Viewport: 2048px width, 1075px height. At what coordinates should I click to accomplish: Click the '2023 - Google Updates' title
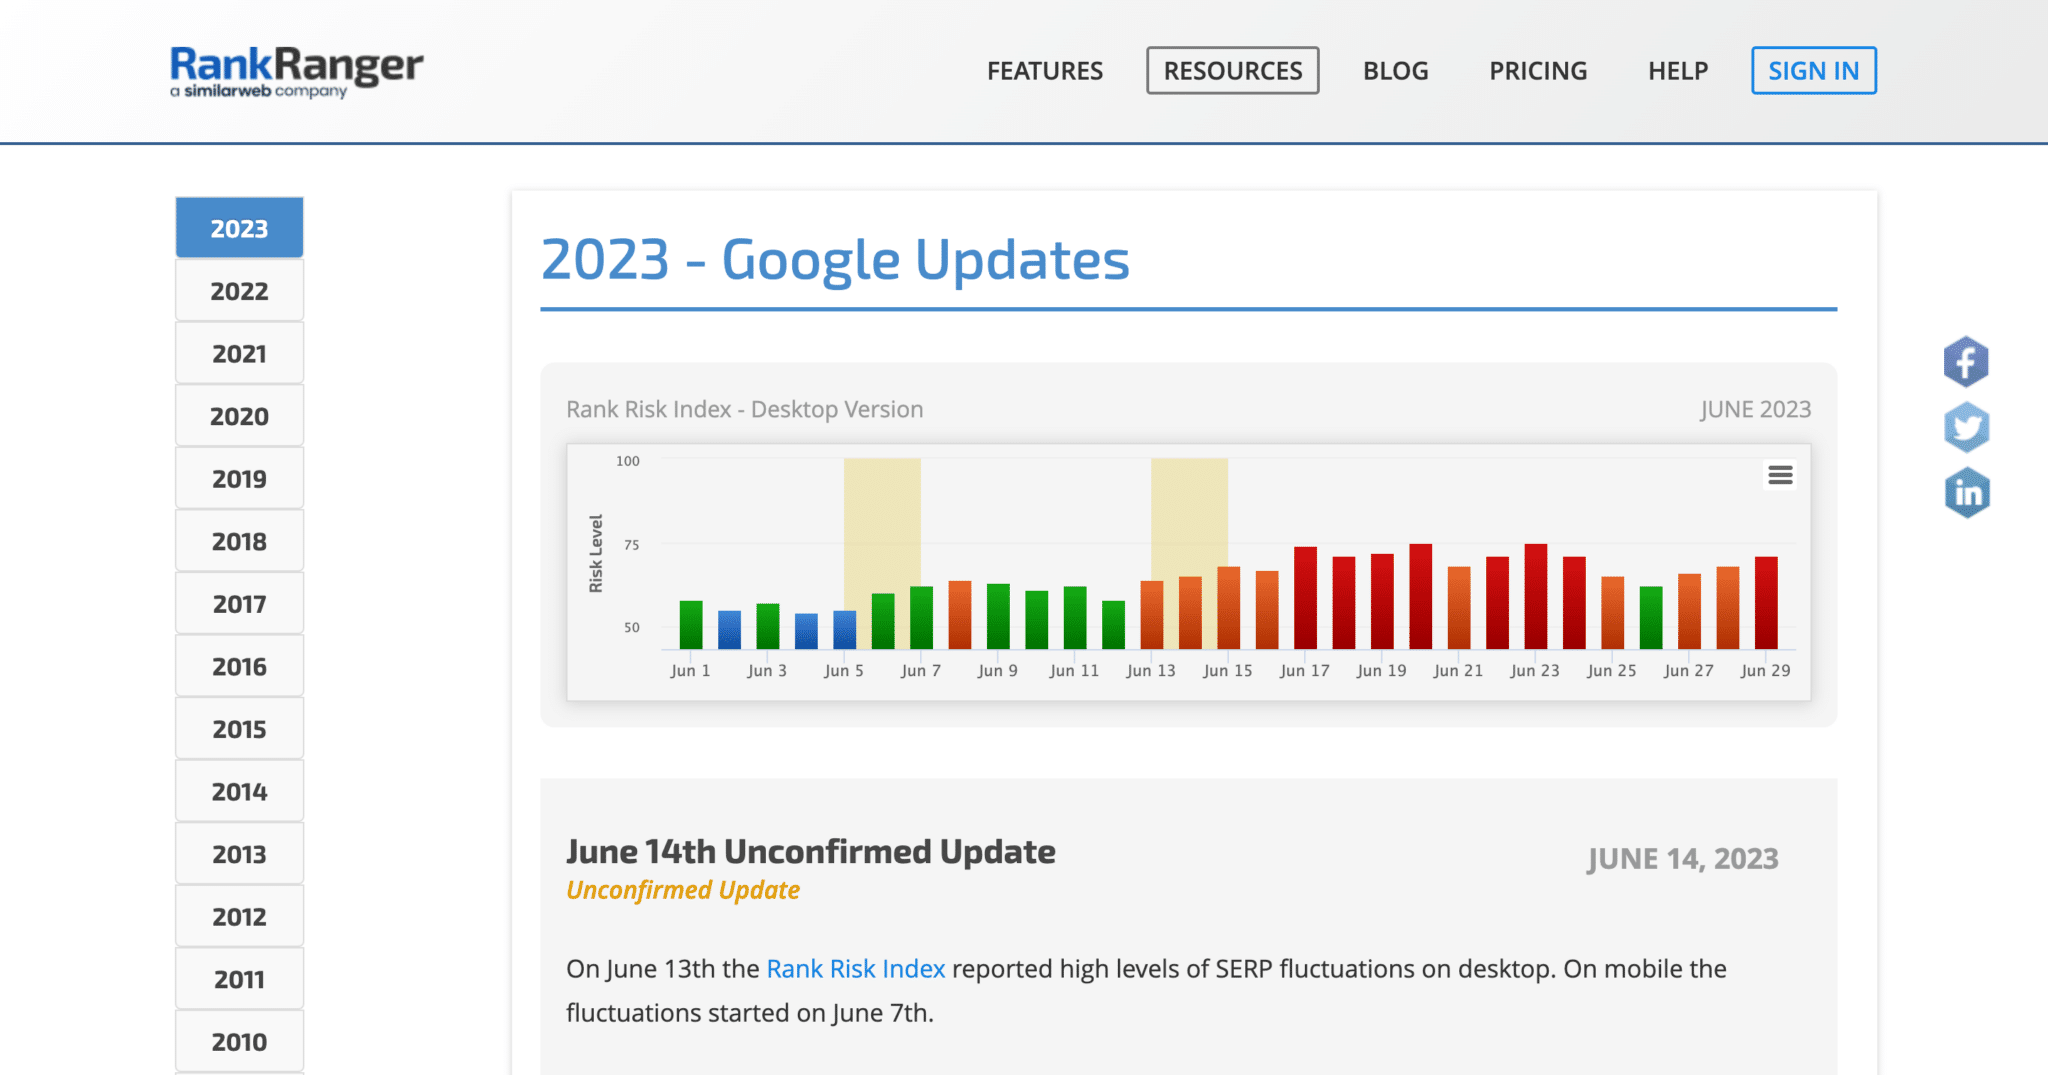pyautogui.click(x=835, y=260)
